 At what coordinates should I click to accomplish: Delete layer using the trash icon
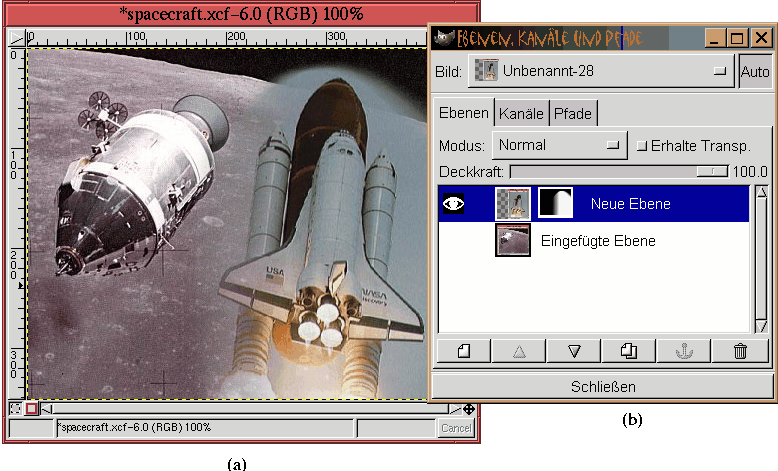(x=740, y=351)
